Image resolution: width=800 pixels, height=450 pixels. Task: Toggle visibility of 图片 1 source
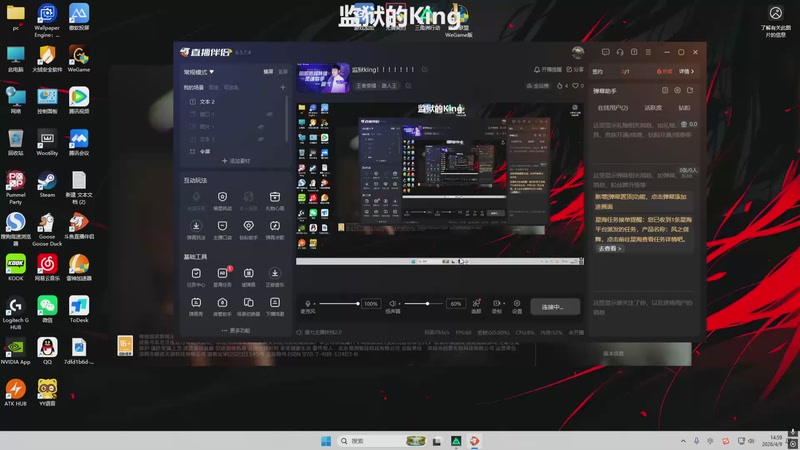click(261, 127)
